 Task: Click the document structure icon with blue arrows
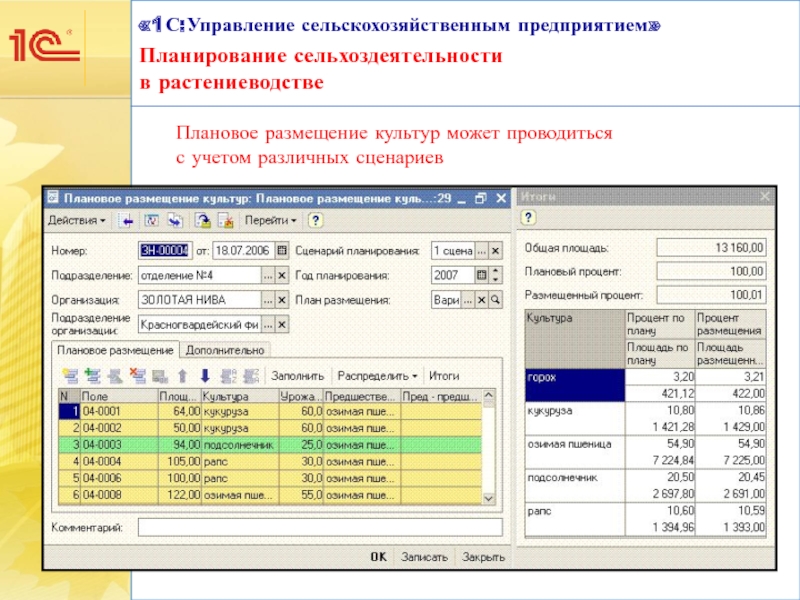tap(176, 220)
